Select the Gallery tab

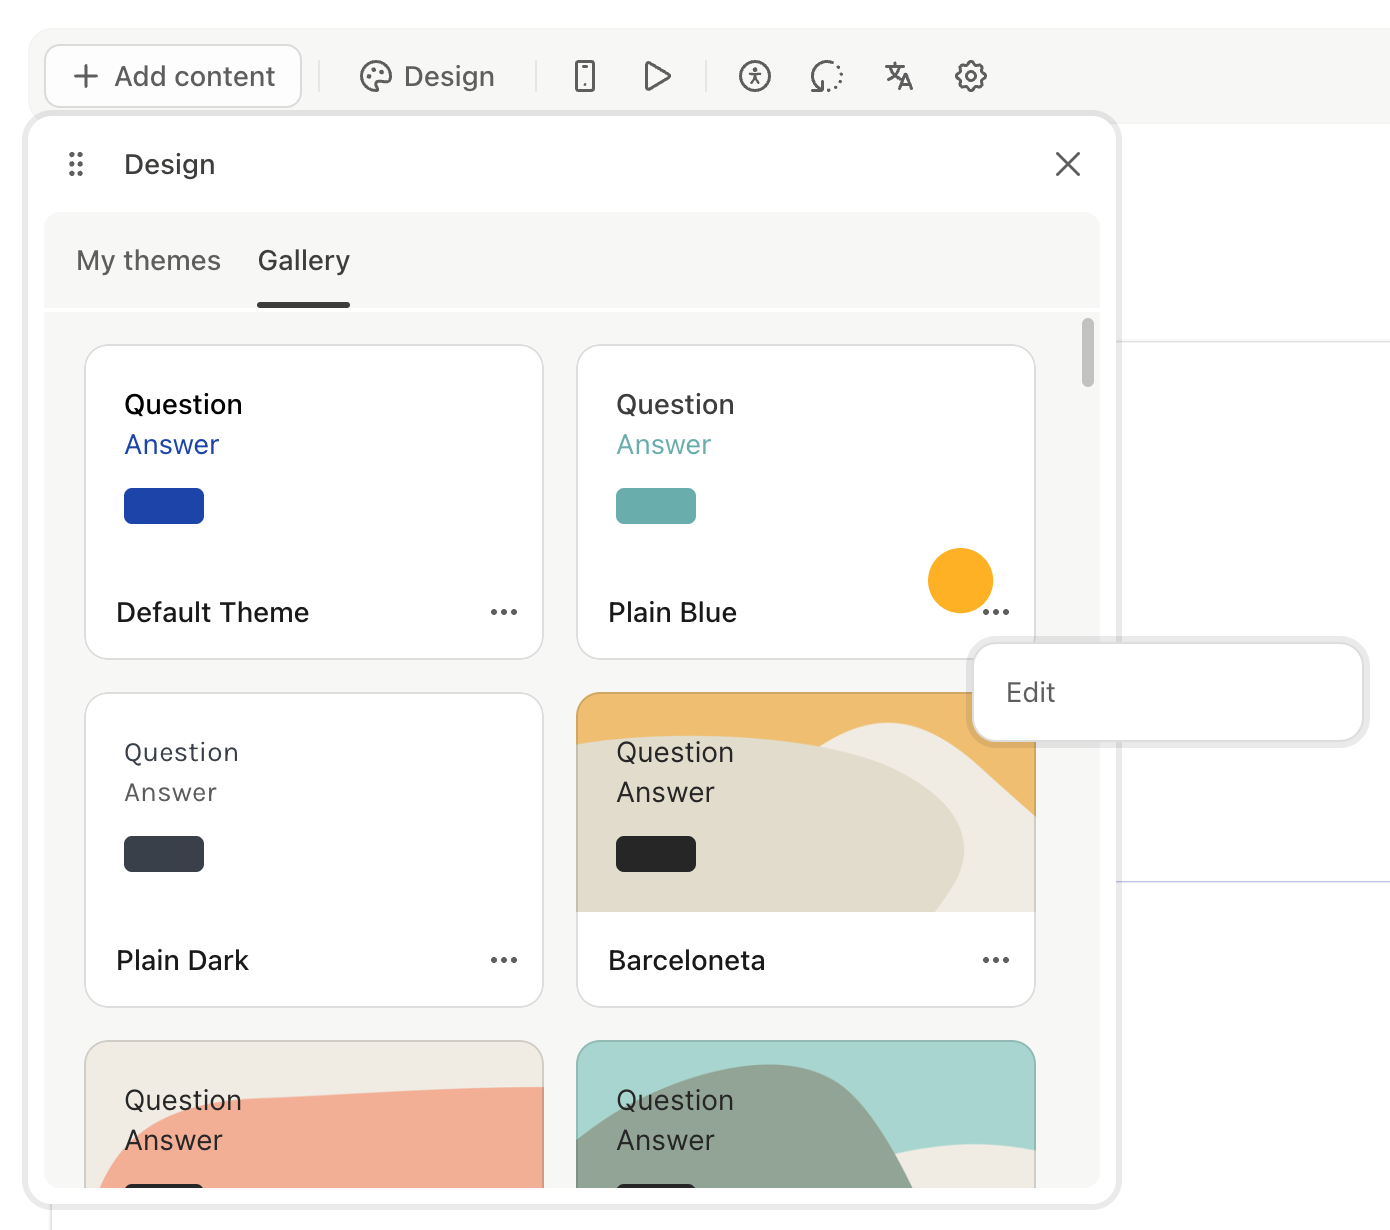pyautogui.click(x=304, y=261)
